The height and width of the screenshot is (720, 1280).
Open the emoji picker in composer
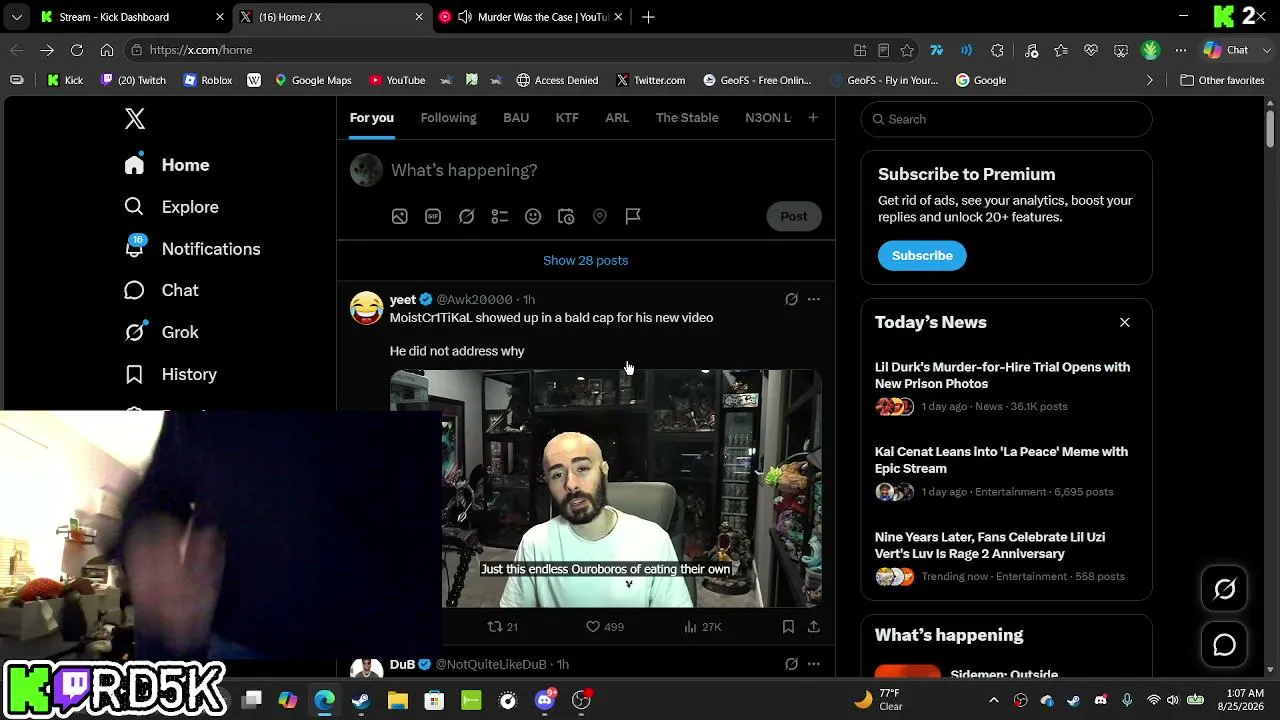pyautogui.click(x=533, y=216)
